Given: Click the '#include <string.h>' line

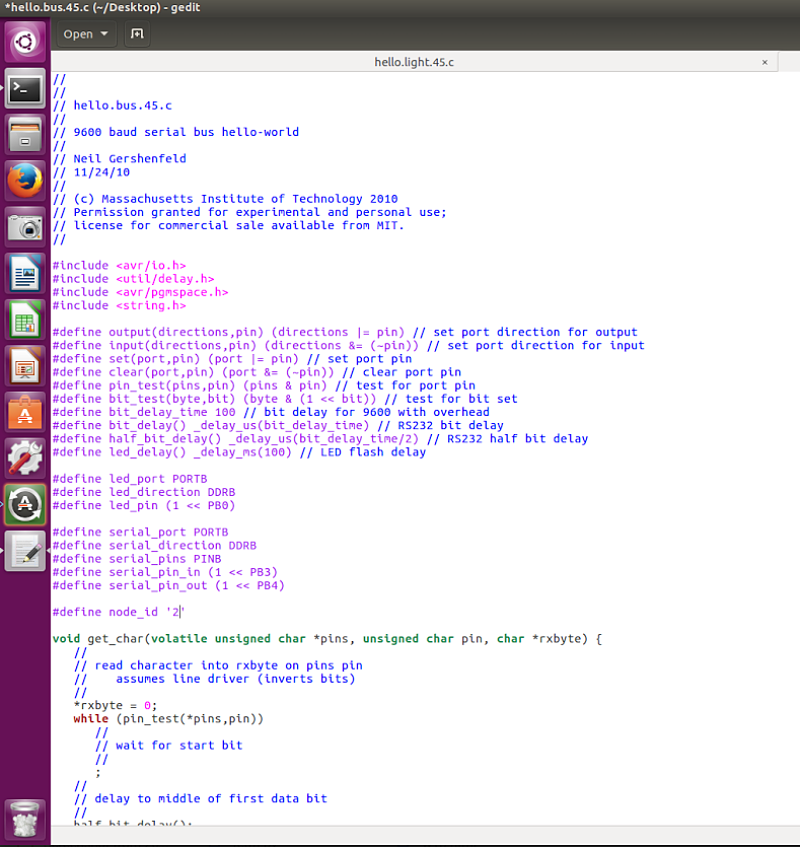Looking at the screenshot, I should (x=119, y=306).
